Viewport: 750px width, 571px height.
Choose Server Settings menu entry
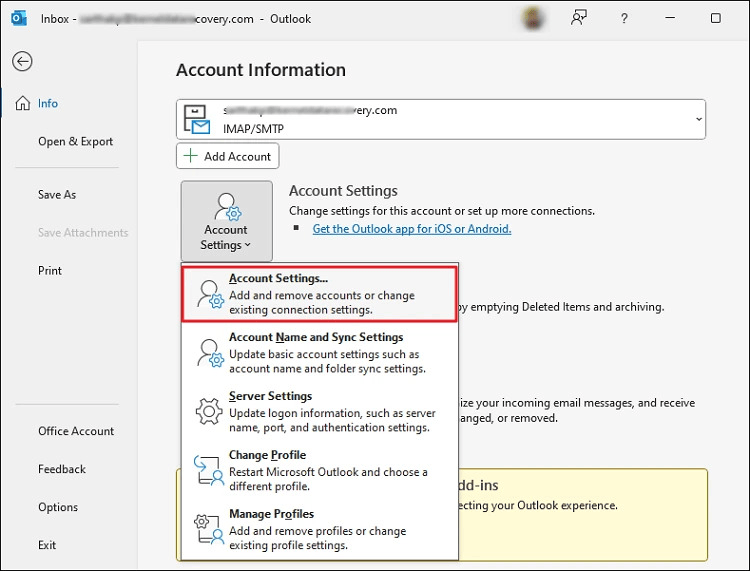click(319, 411)
